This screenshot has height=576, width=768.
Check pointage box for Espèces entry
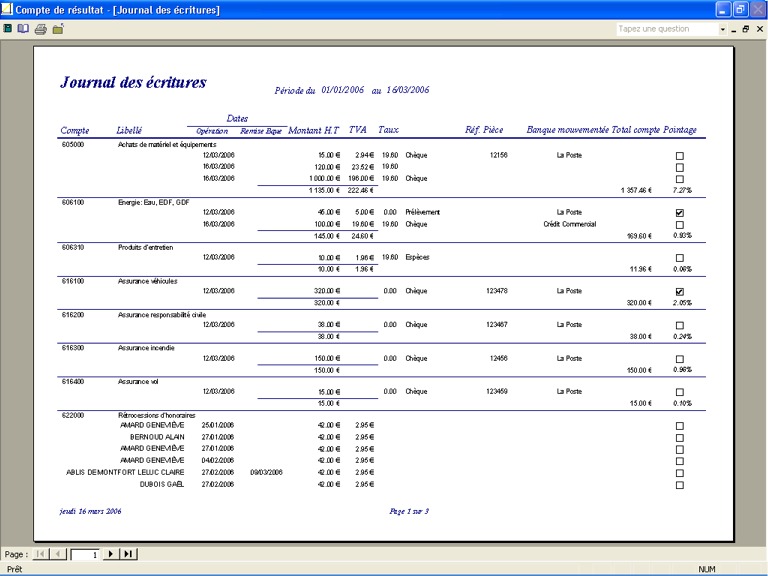coord(680,258)
